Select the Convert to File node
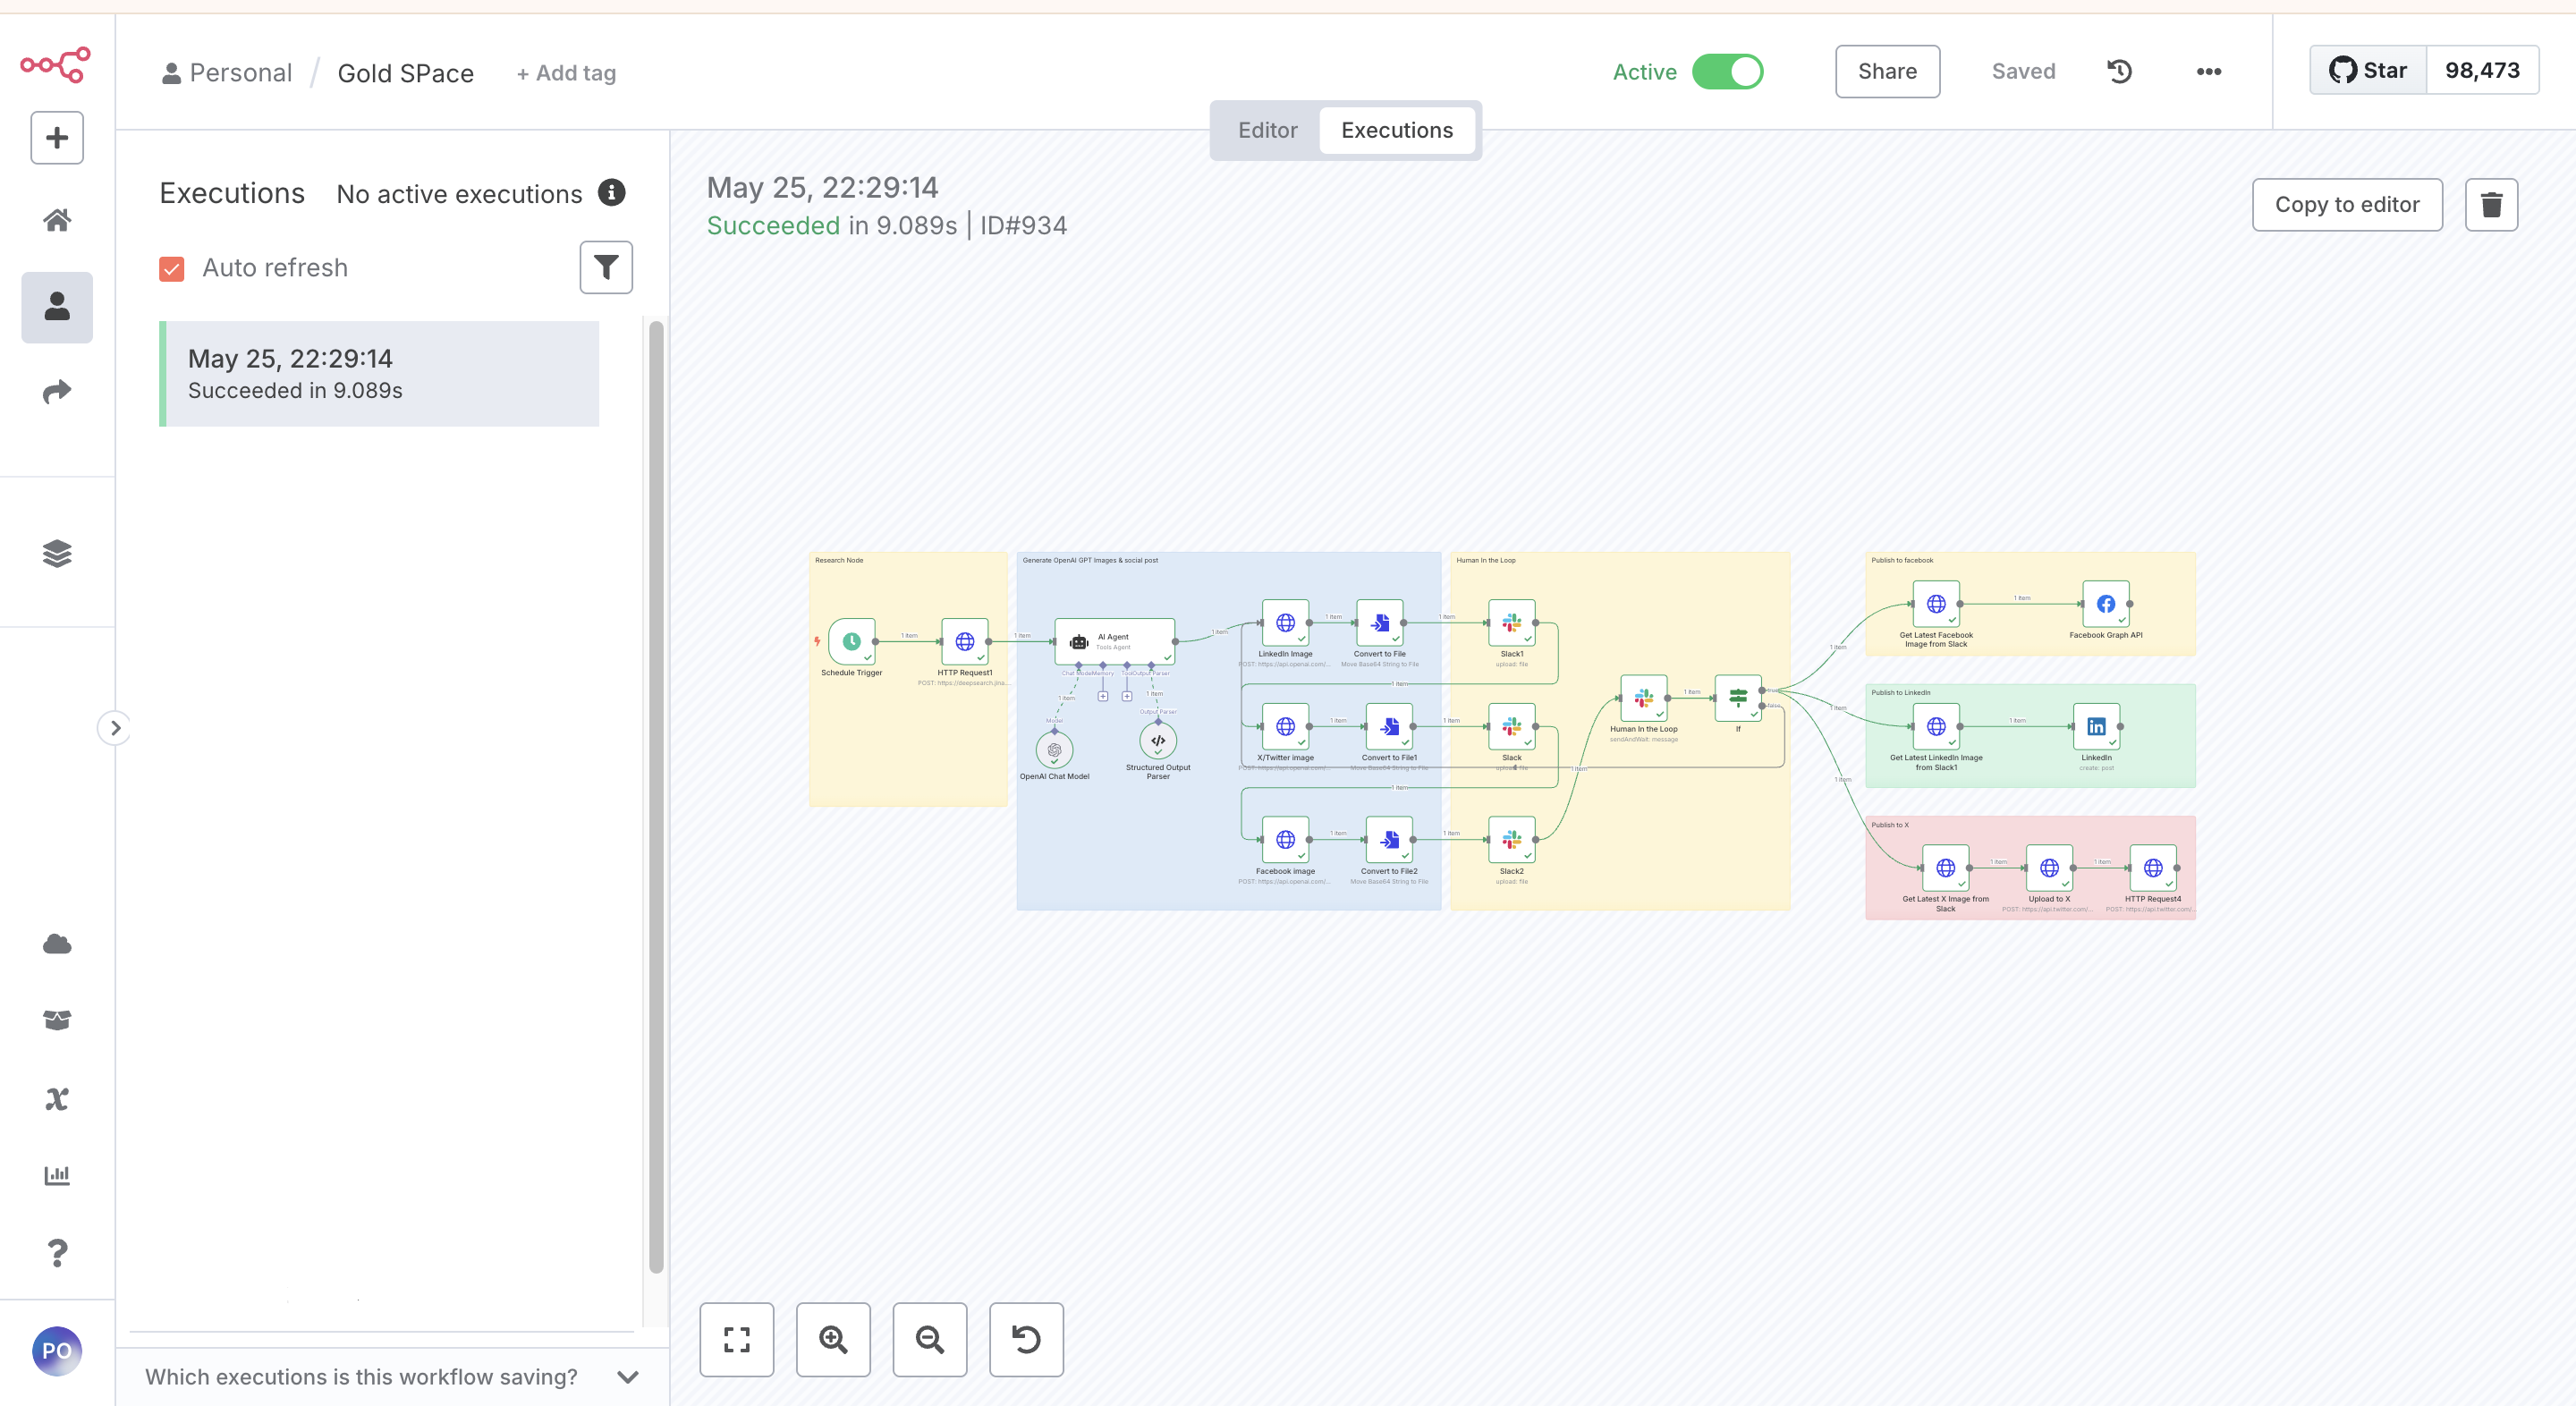Image resolution: width=2576 pixels, height=1406 pixels. click(x=1380, y=623)
